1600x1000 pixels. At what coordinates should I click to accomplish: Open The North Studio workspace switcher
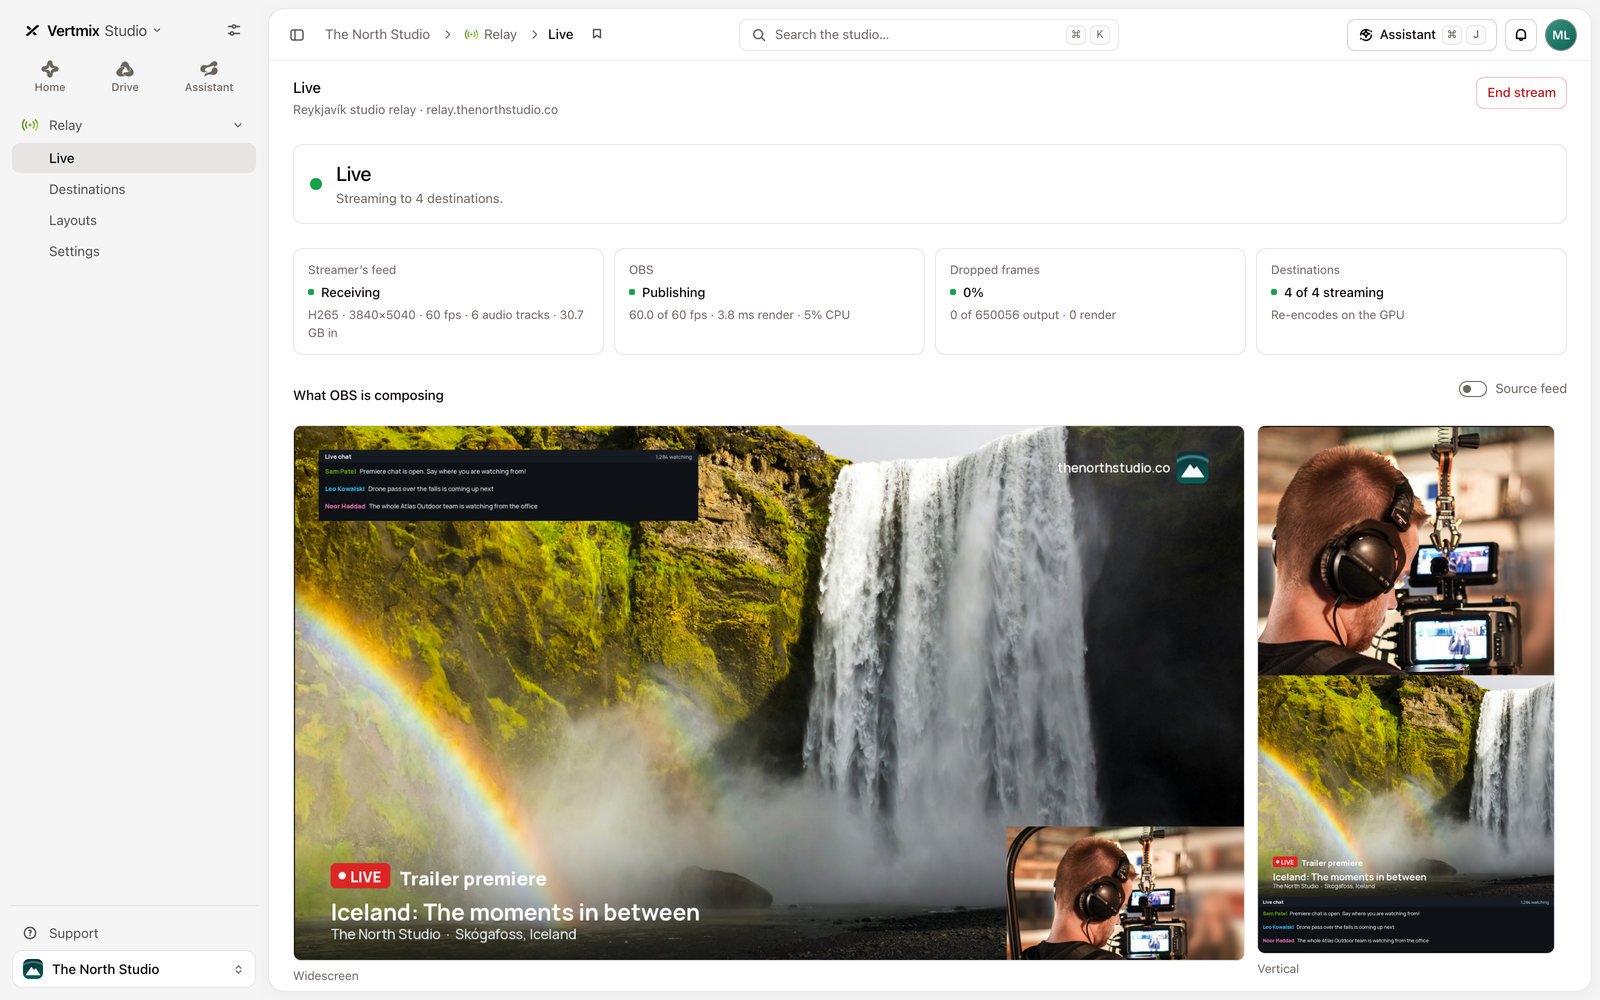click(x=134, y=969)
